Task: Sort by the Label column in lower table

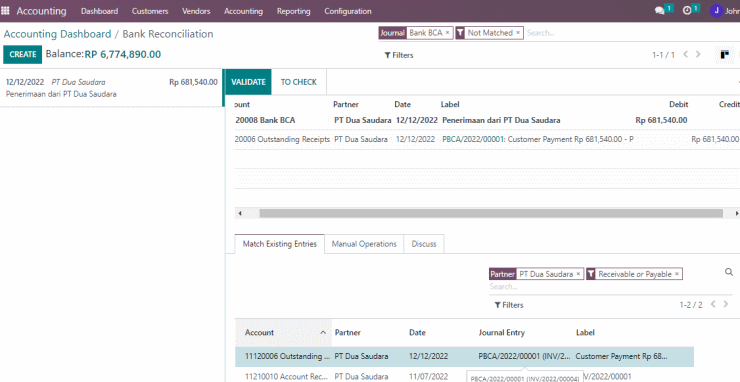Action: [585, 332]
